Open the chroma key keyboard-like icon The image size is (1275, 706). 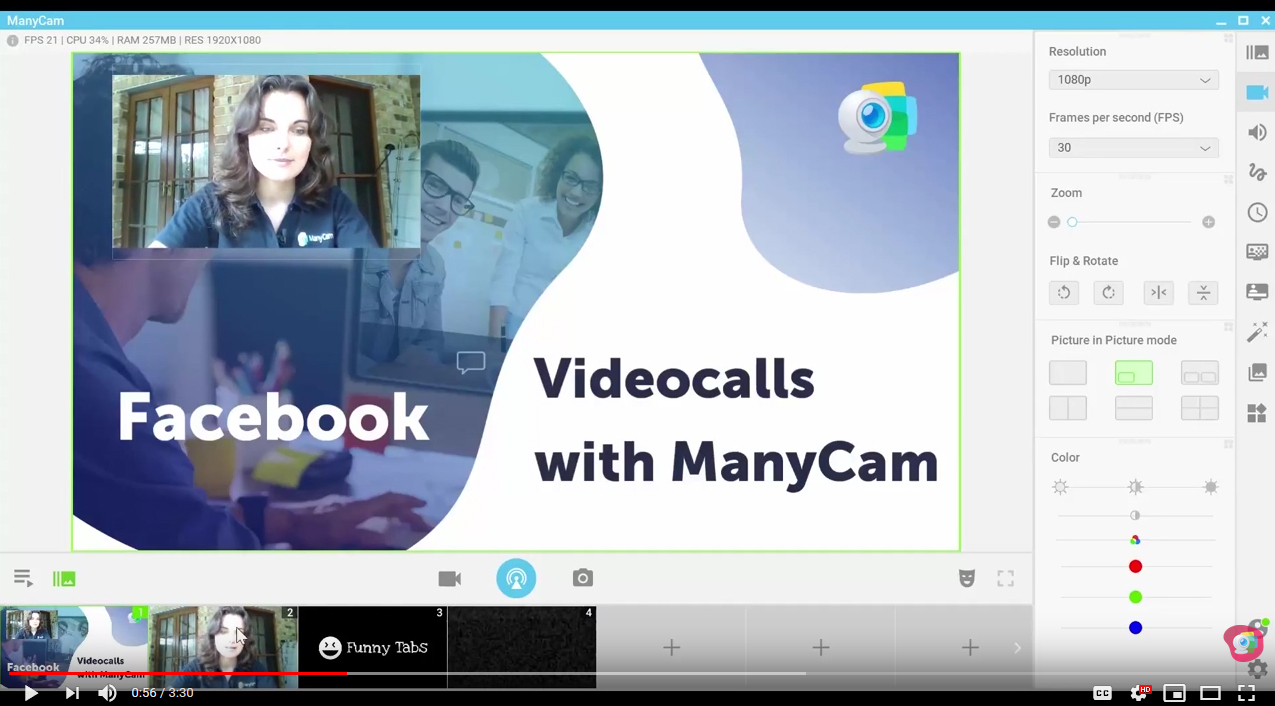coord(1257,252)
